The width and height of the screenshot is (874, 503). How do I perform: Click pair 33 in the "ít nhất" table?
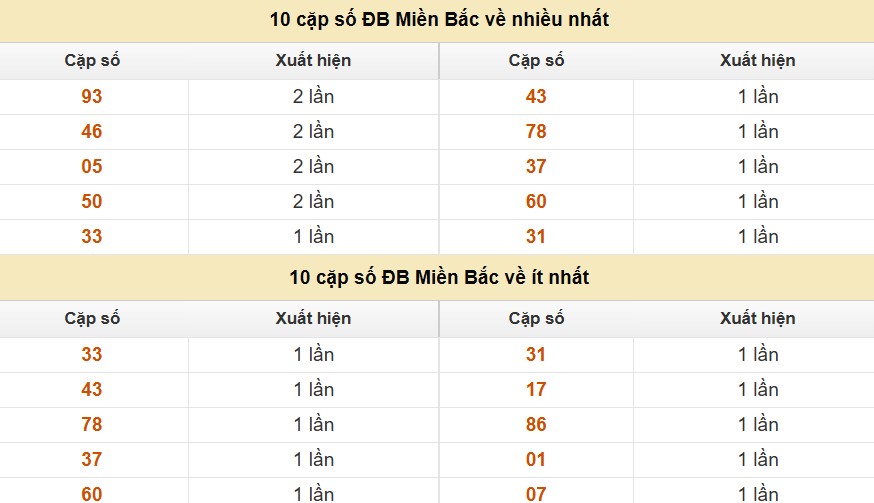(92, 354)
